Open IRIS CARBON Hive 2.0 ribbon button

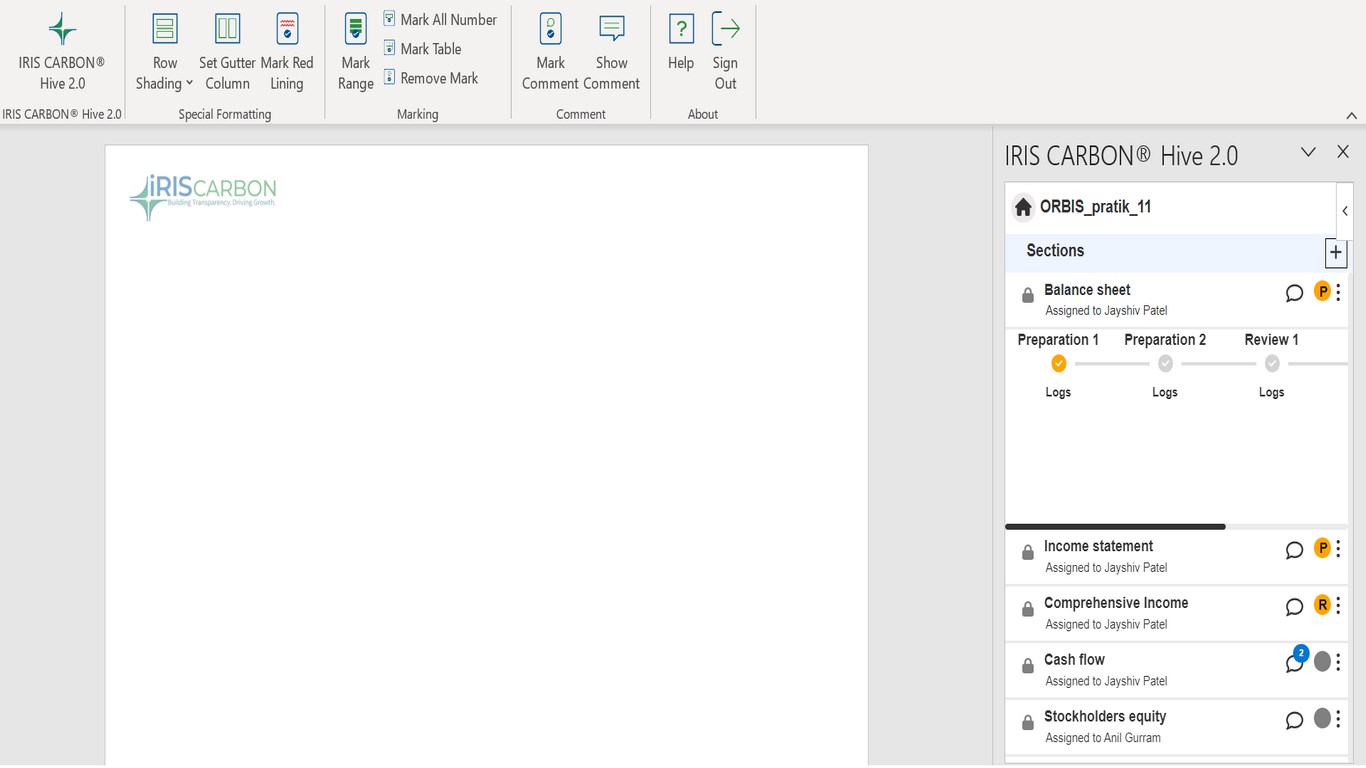[x=62, y=52]
